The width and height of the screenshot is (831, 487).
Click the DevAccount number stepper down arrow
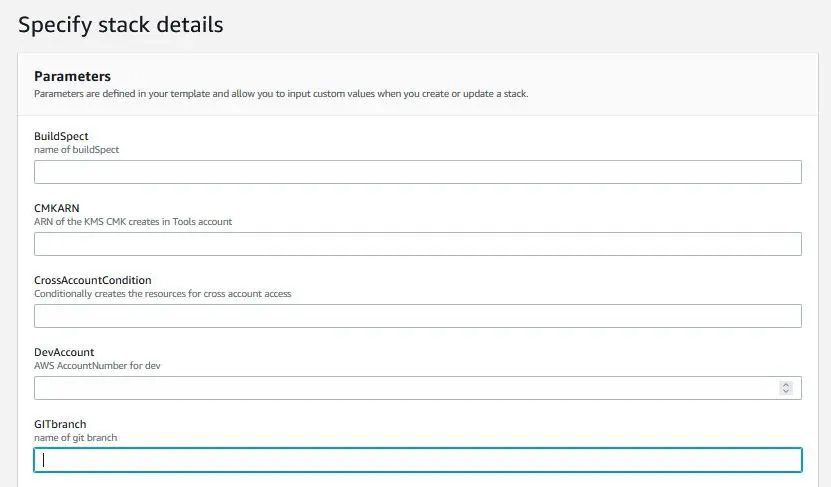click(786, 392)
